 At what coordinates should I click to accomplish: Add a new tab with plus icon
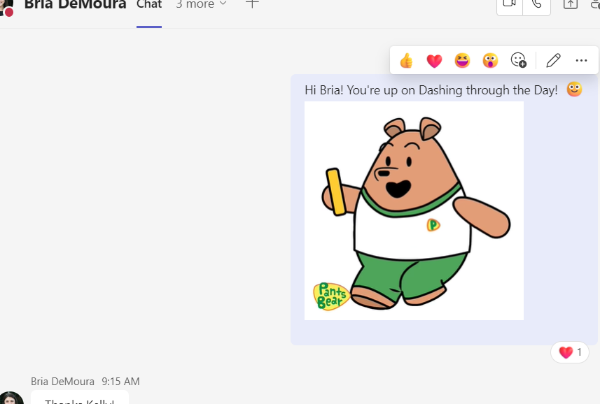click(252, 4)
